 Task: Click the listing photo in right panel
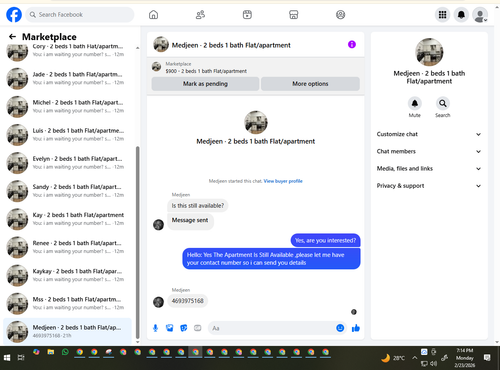(429, 52)
